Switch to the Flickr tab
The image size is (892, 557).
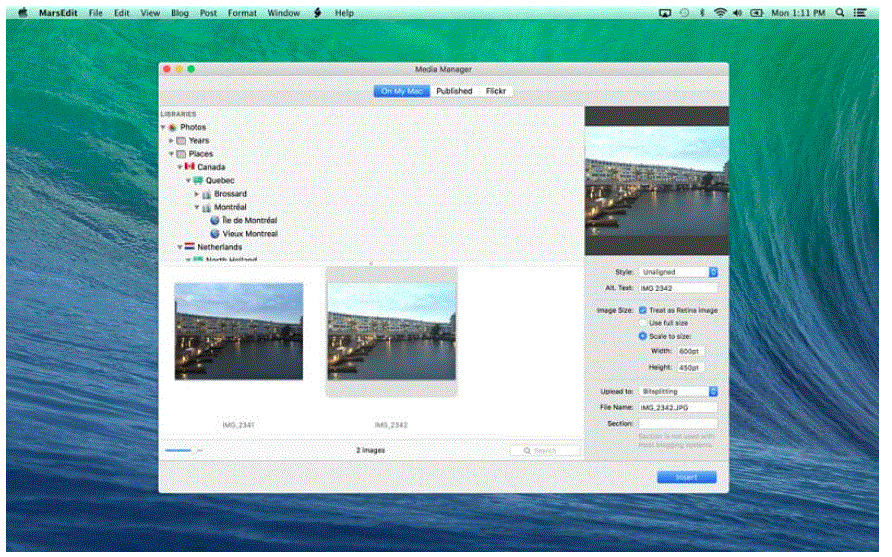(x=495, y=91)
